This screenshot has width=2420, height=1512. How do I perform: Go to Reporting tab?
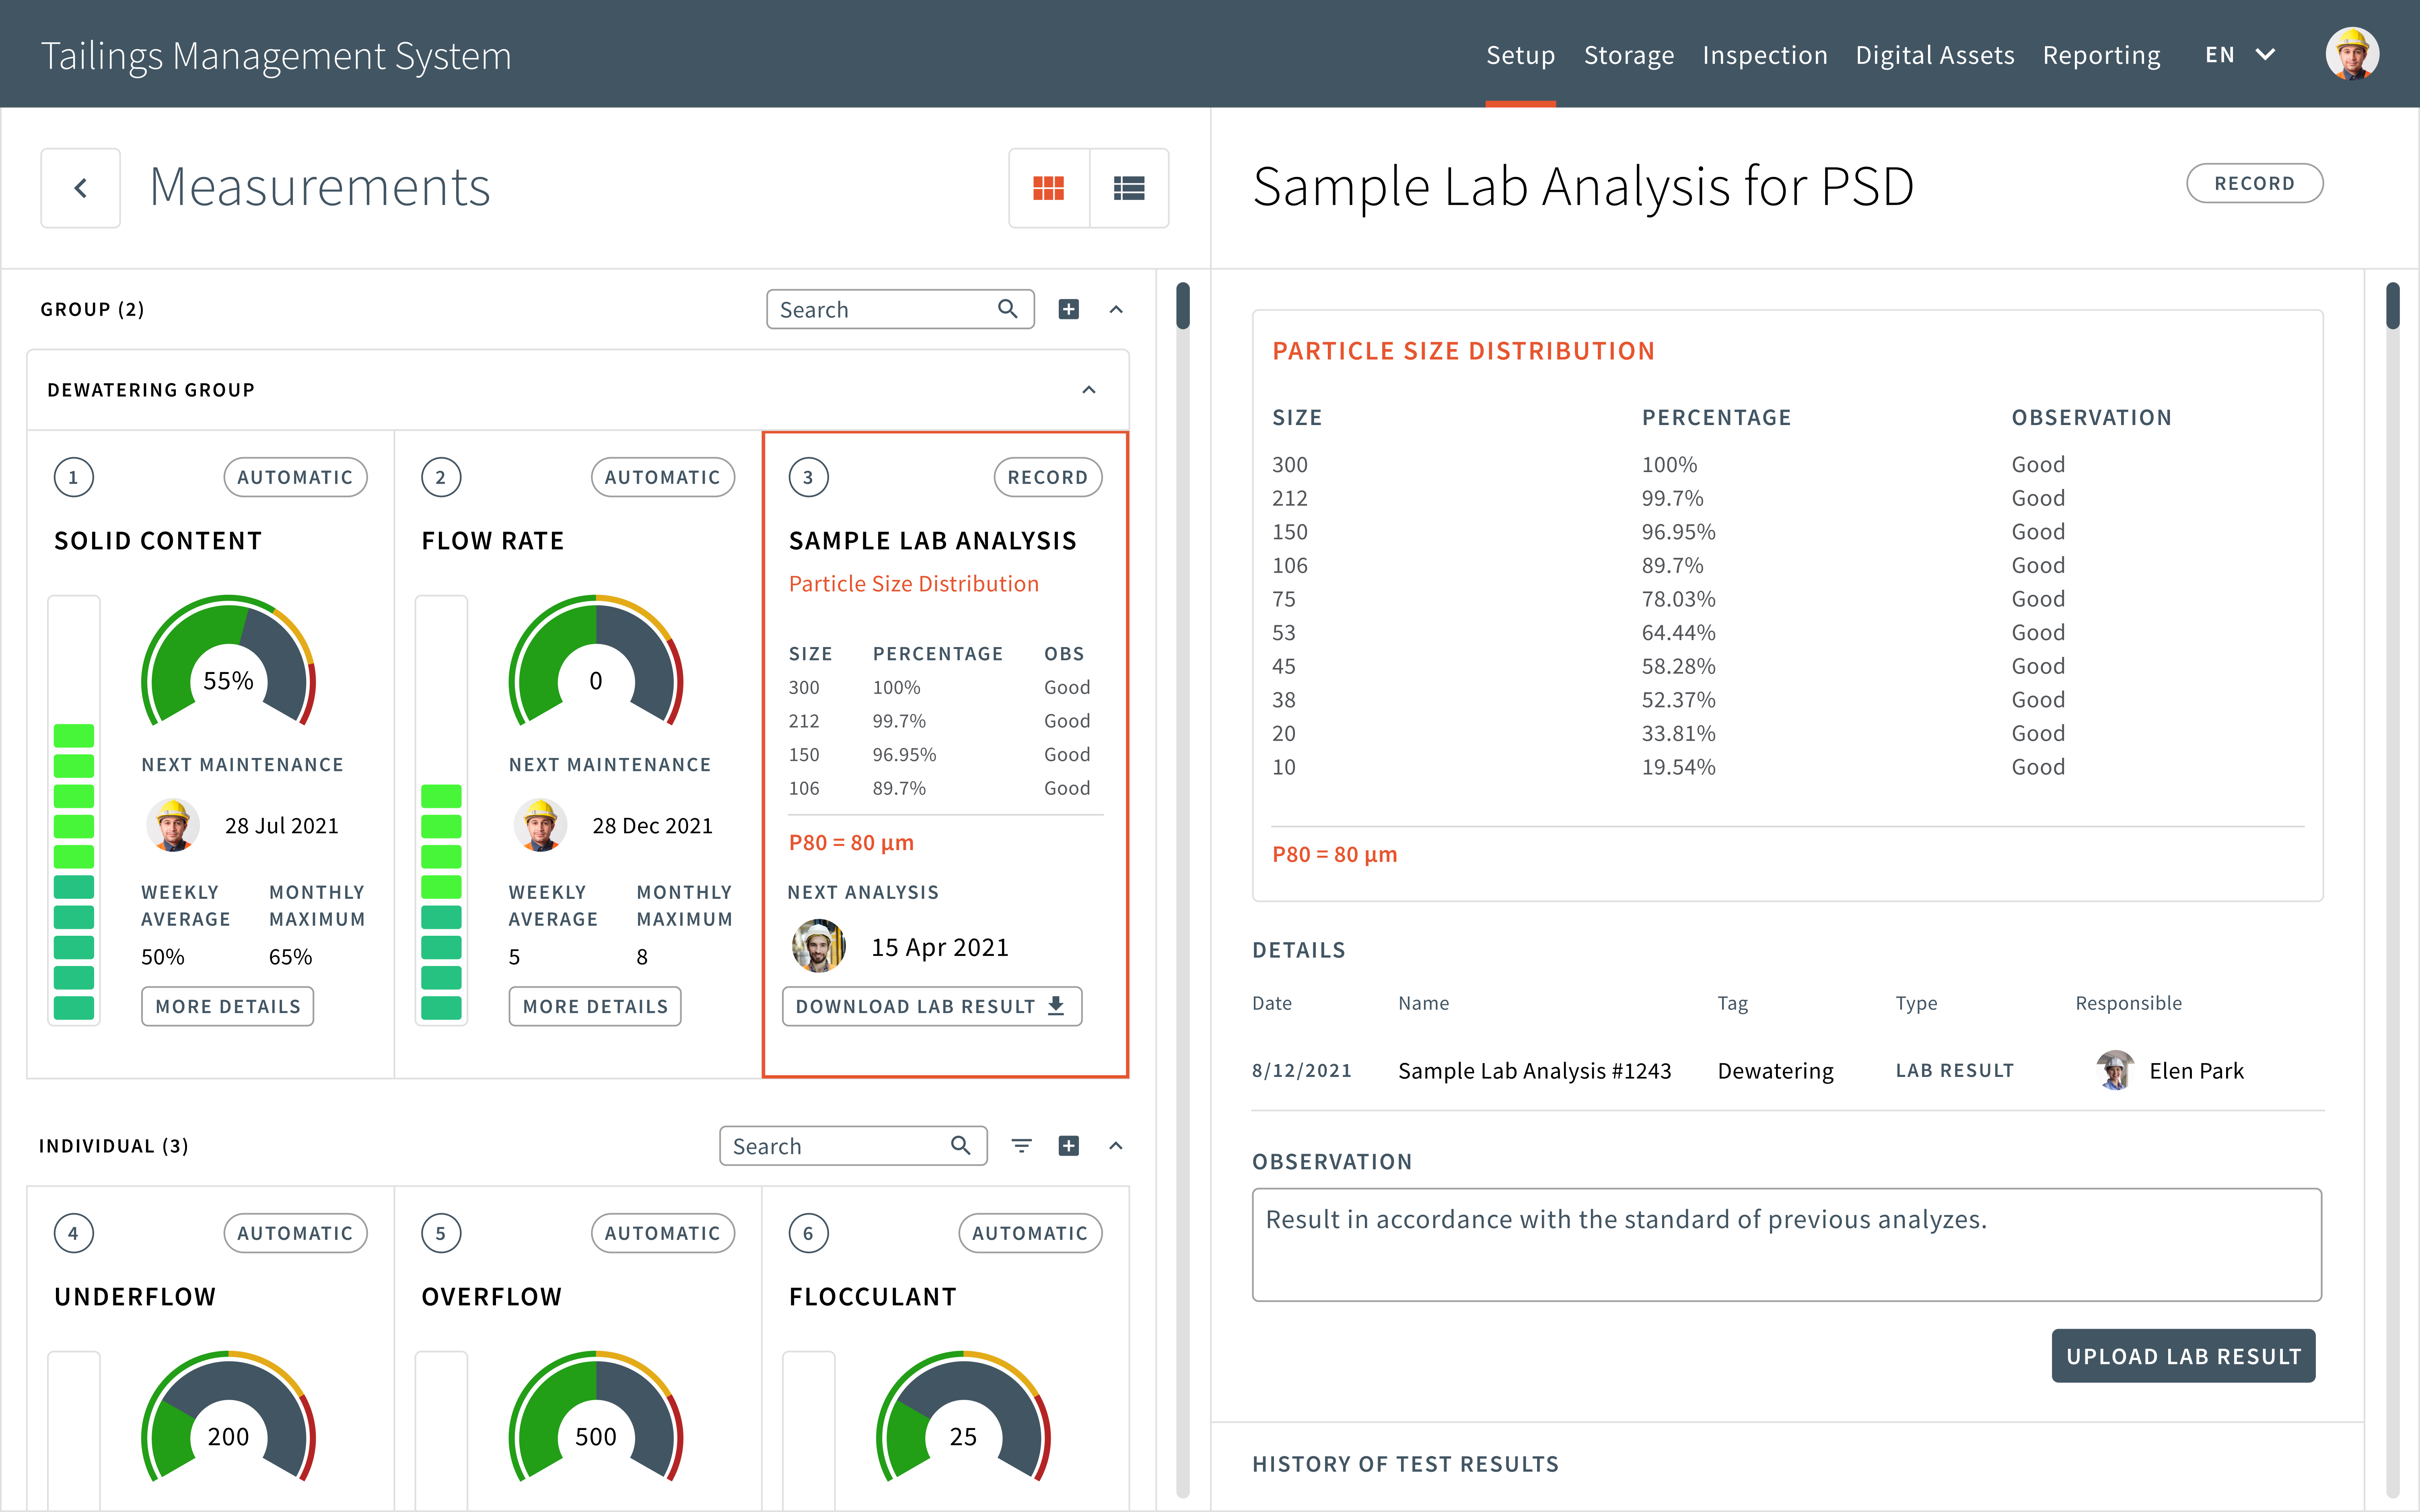point(2101,55)
